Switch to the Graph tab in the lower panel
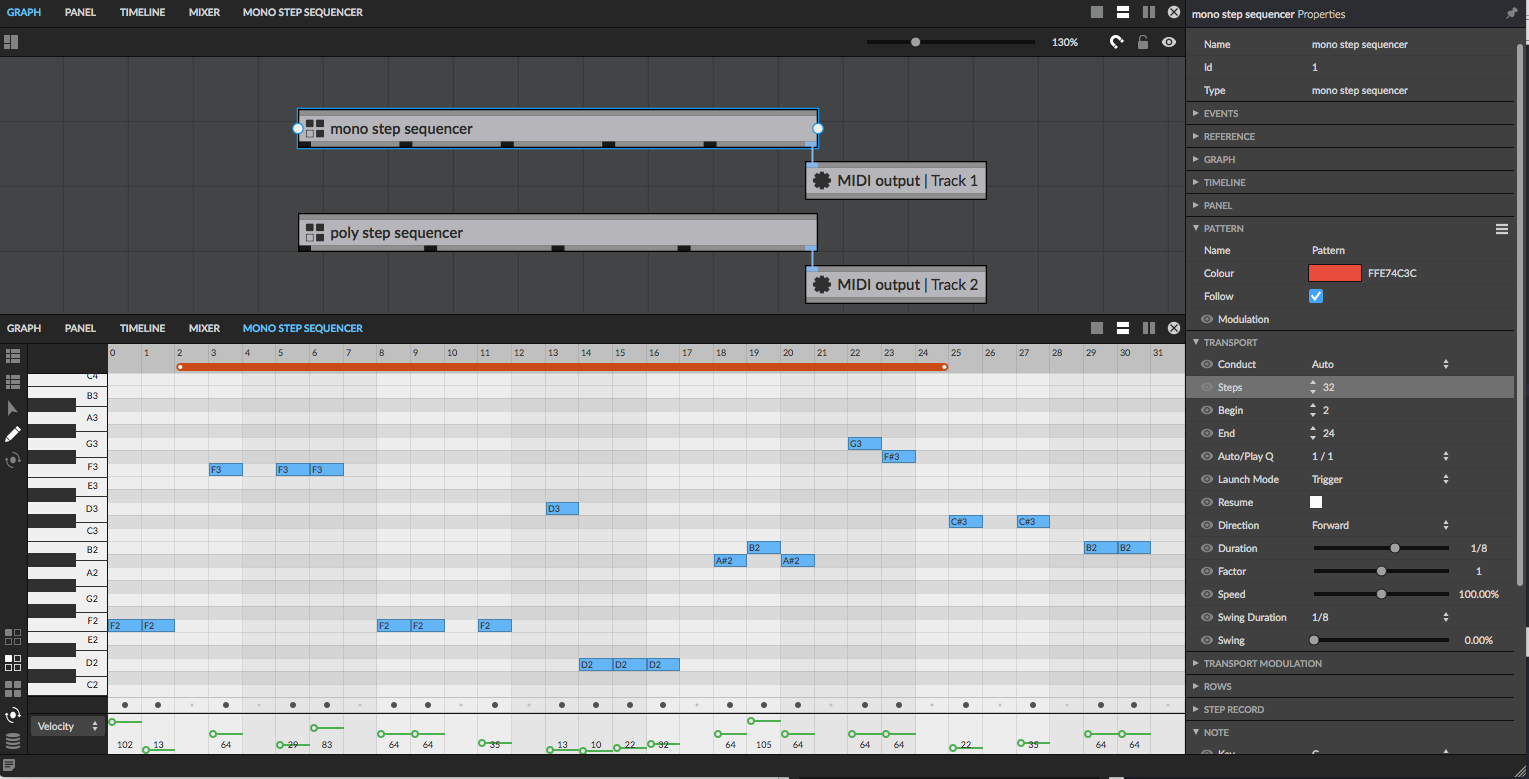This screenshot has width=1529, height=779. 24,328
